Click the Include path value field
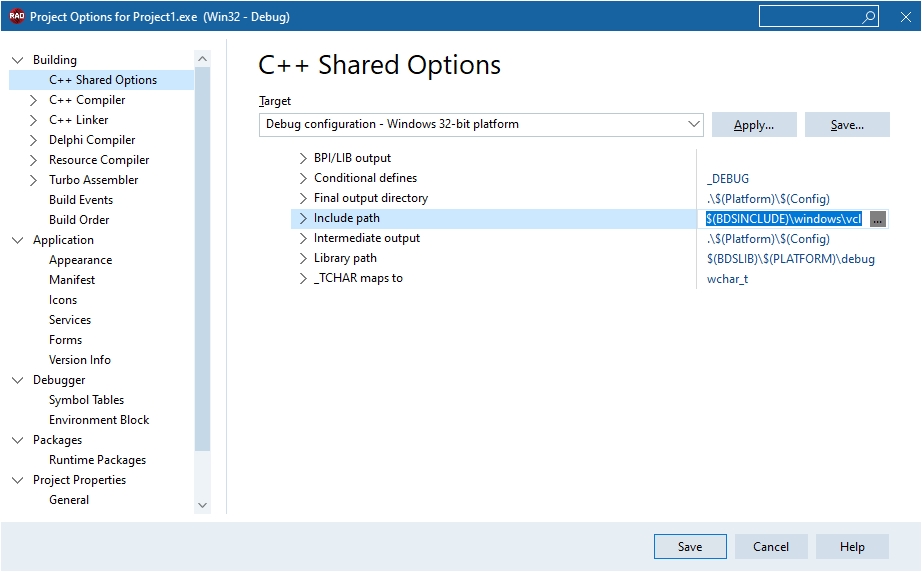 (784, 219)
